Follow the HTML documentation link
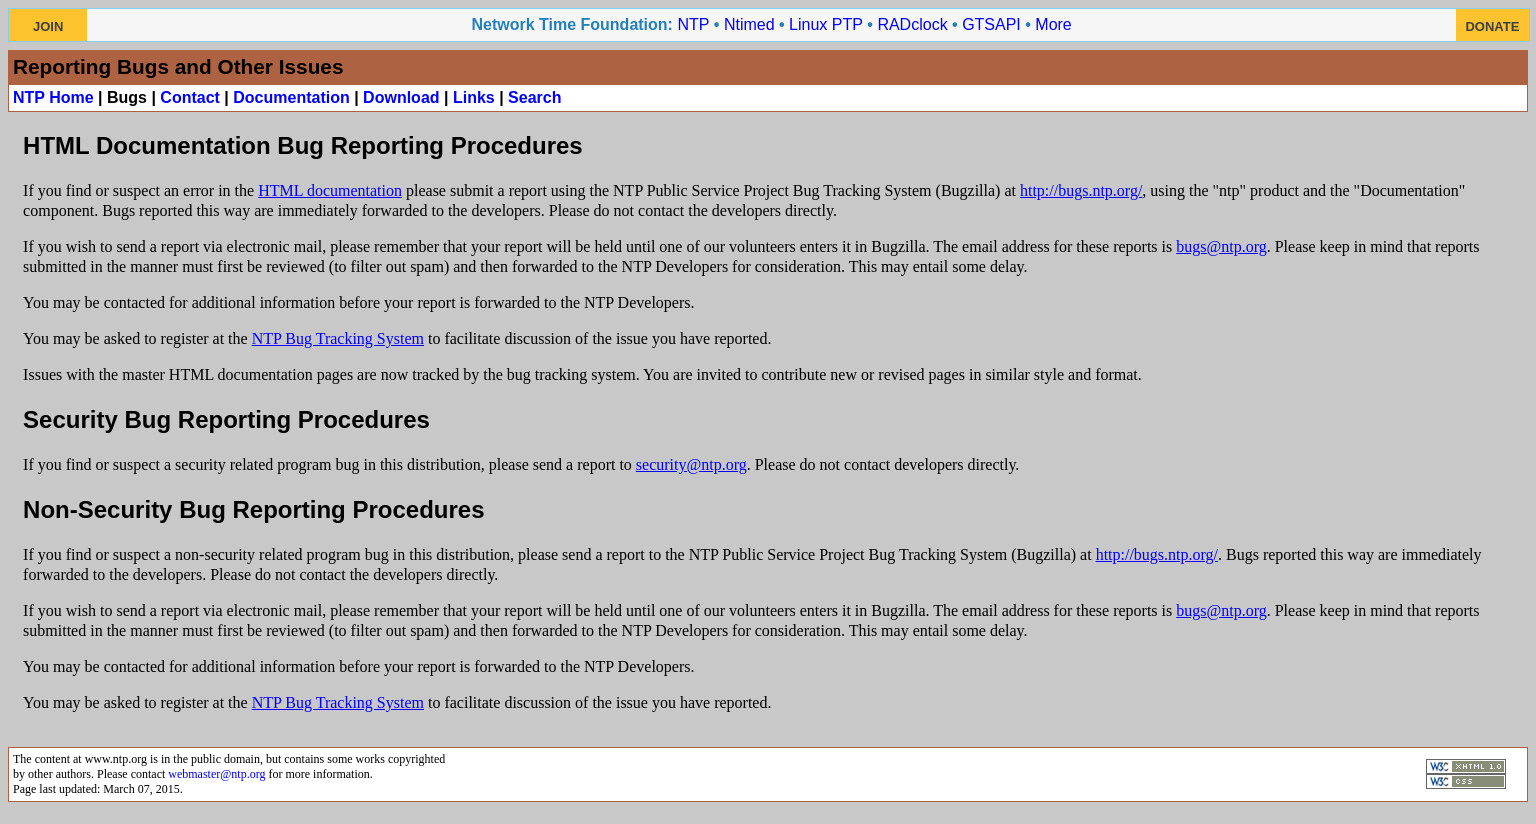 point(330,191)
